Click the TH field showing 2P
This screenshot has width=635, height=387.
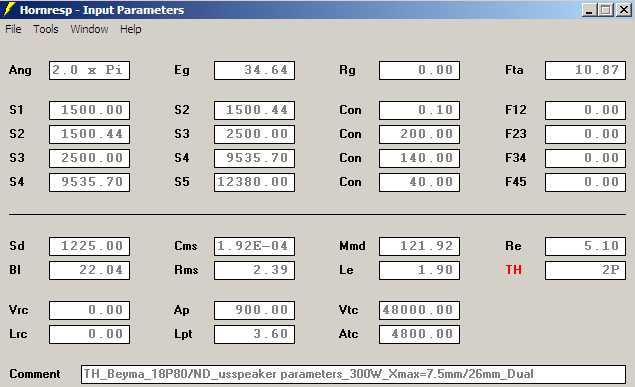(585, 270)
